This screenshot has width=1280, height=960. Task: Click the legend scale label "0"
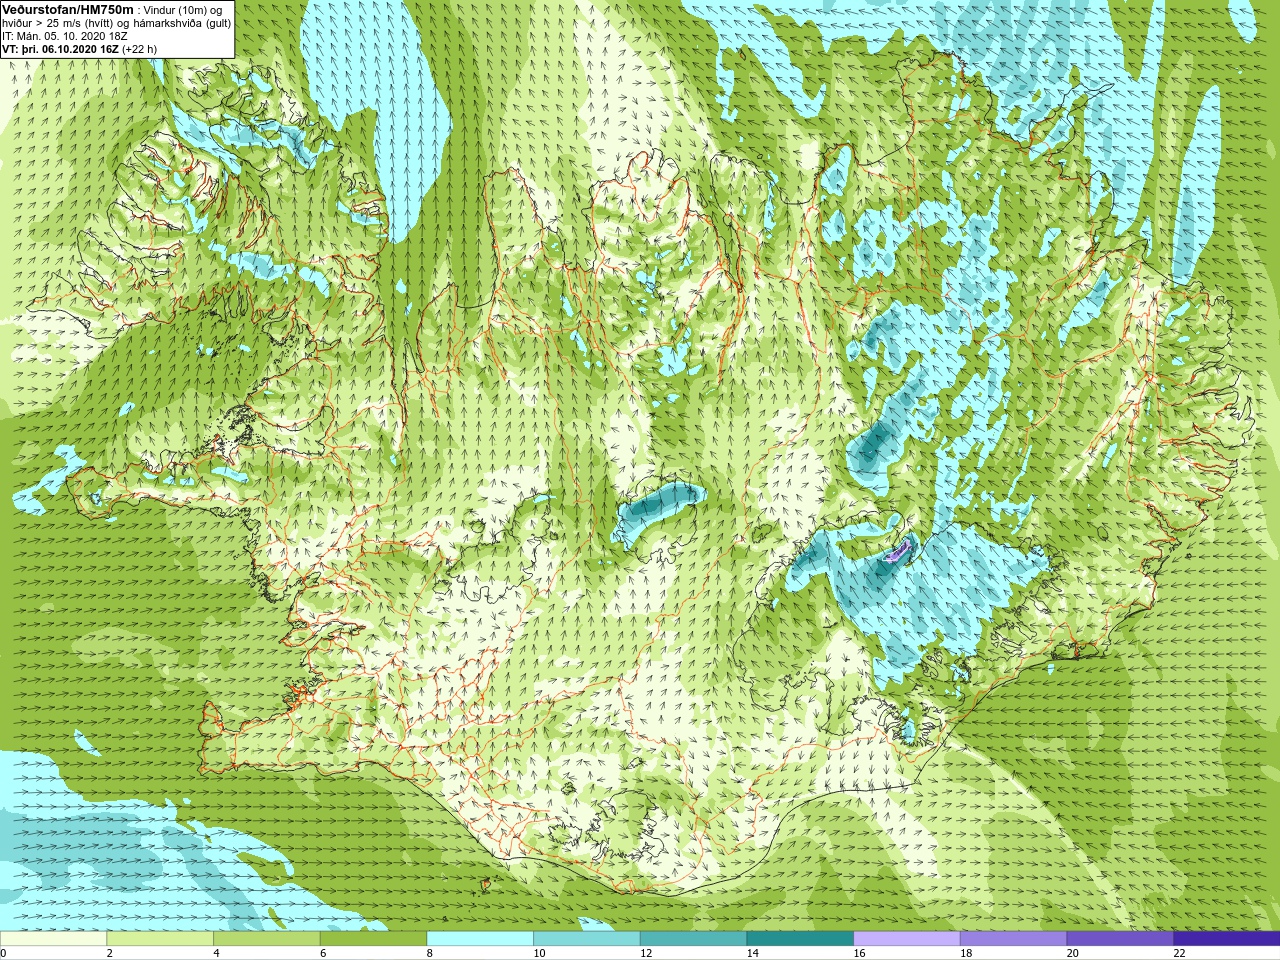click(3, 953)
